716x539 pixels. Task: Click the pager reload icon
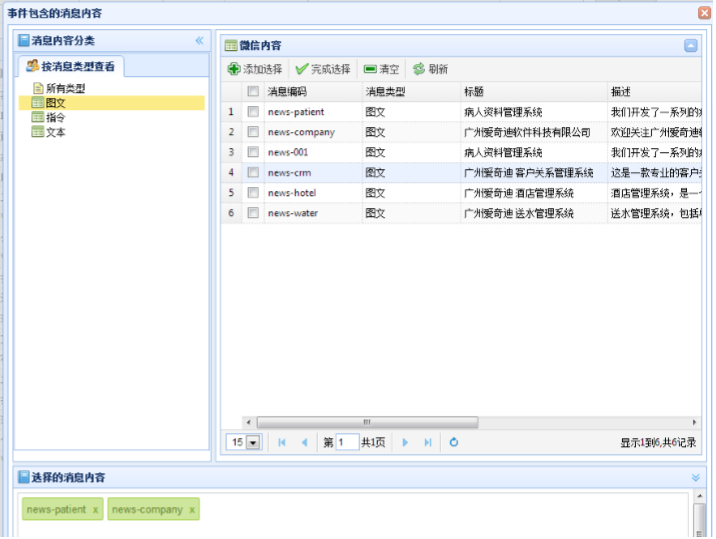[x=453, y=442]
